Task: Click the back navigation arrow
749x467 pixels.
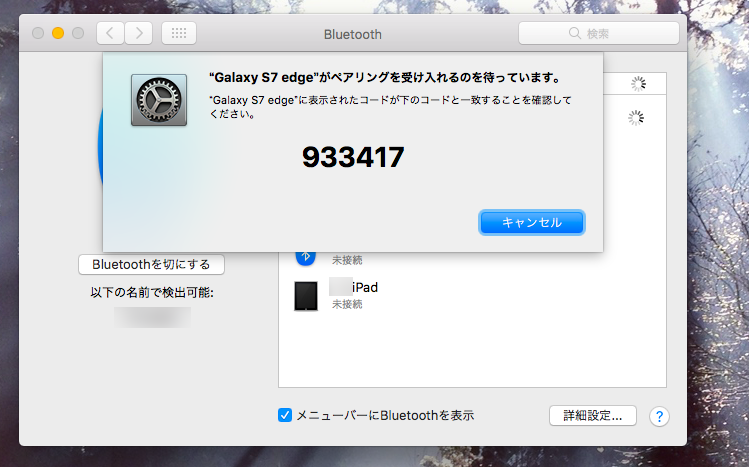Action: coord(109,33)
